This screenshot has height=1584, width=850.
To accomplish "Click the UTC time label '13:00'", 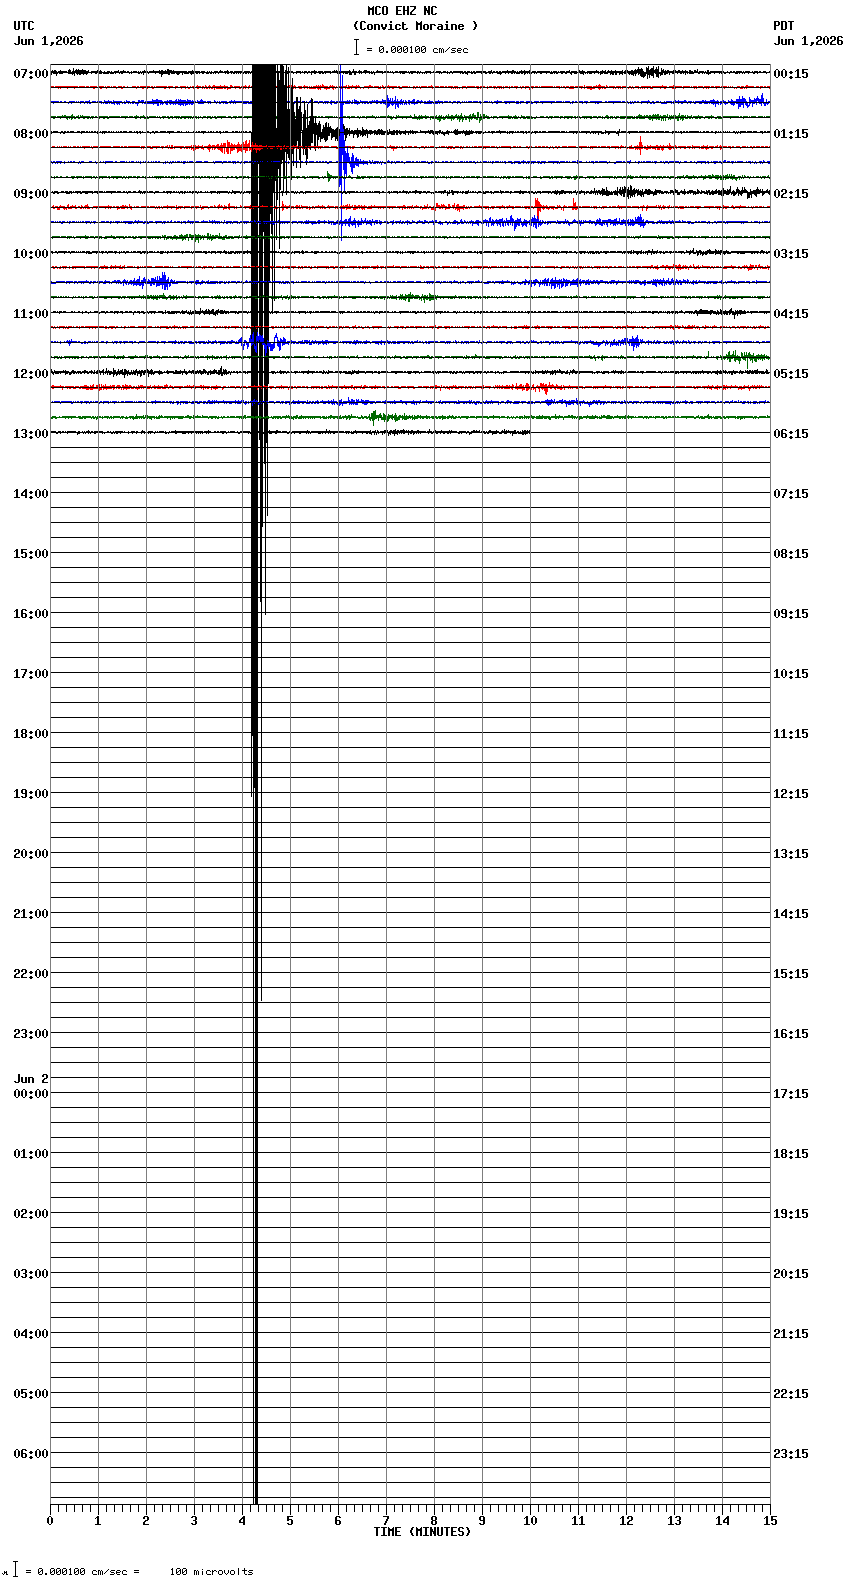I will coord(31,434).
